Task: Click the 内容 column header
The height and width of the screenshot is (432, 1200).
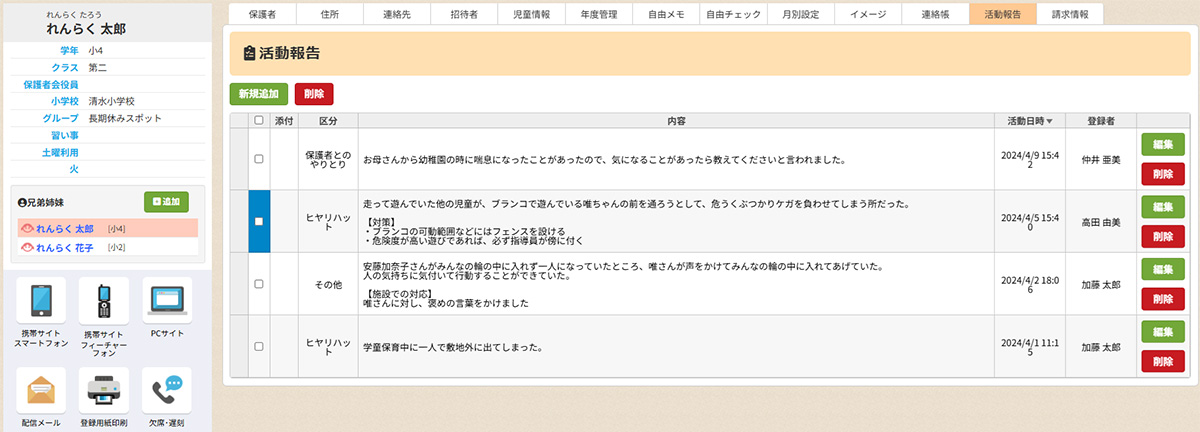Action: (677, 120)
